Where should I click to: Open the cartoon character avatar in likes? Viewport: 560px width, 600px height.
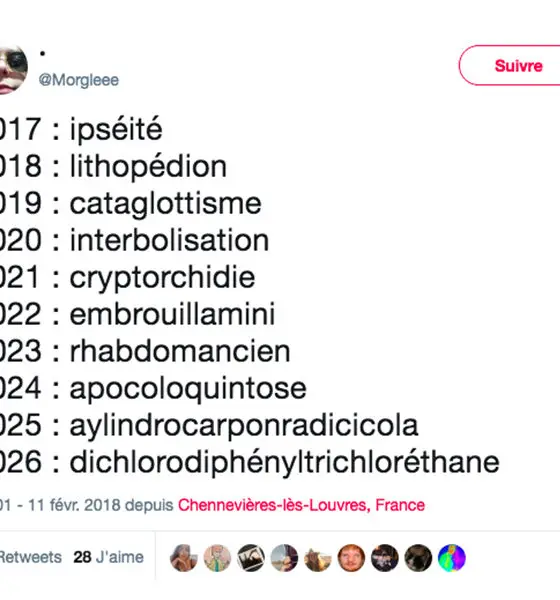pos(217,558)
